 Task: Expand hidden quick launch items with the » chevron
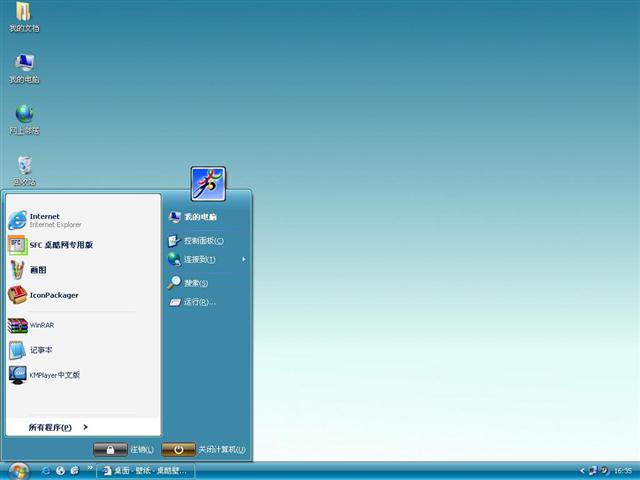pyautogui.click(x=90, y=468)
